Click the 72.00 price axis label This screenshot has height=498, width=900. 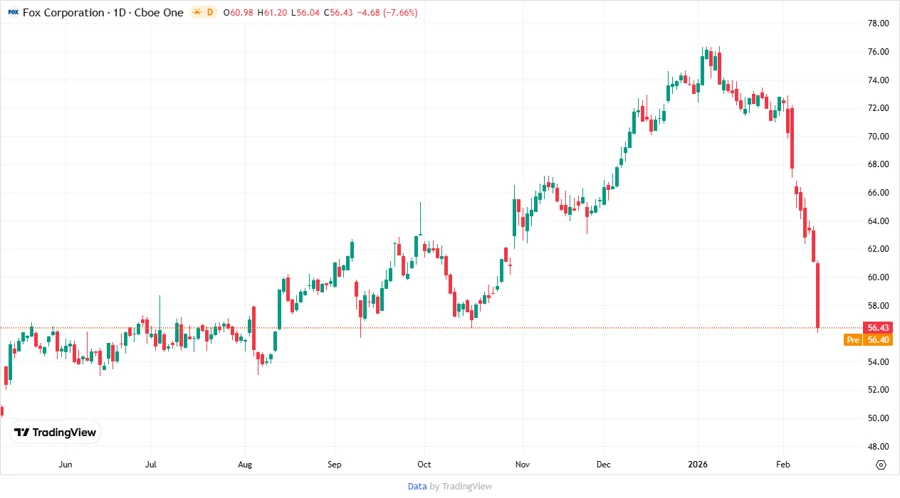click(878, 108)
